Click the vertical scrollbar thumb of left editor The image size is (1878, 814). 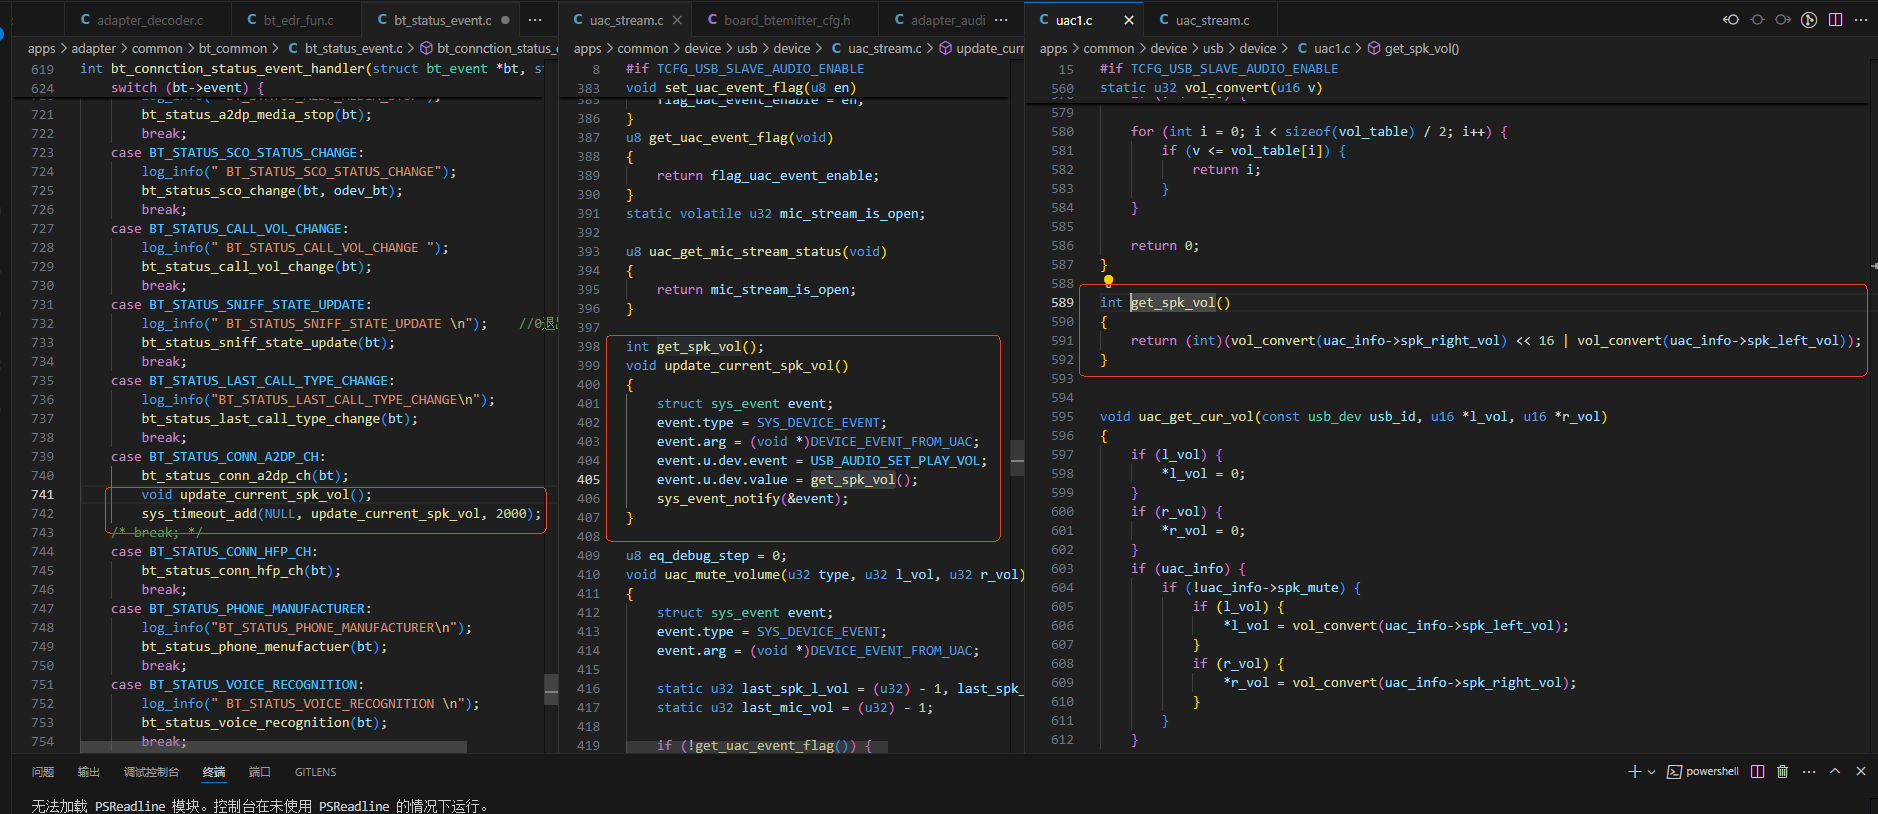pyautogui.click(x=551, y=689)
